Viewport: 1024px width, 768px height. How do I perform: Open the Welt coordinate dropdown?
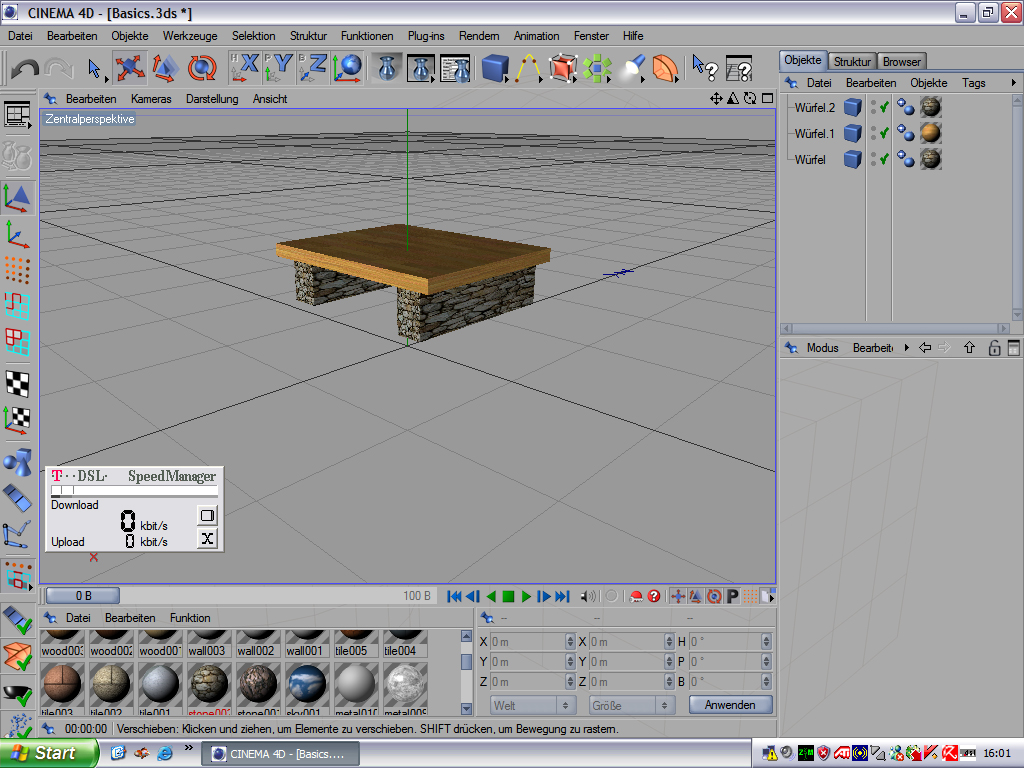pyautogui.click(x=532, y=705)
